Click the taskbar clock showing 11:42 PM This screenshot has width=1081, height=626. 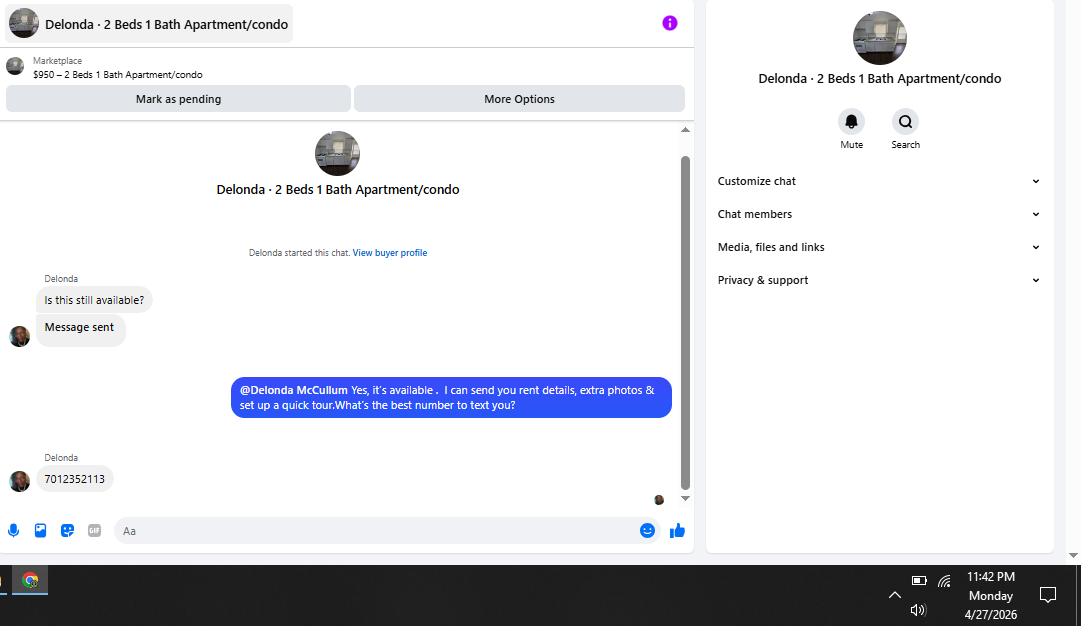(x=991, y=596)
